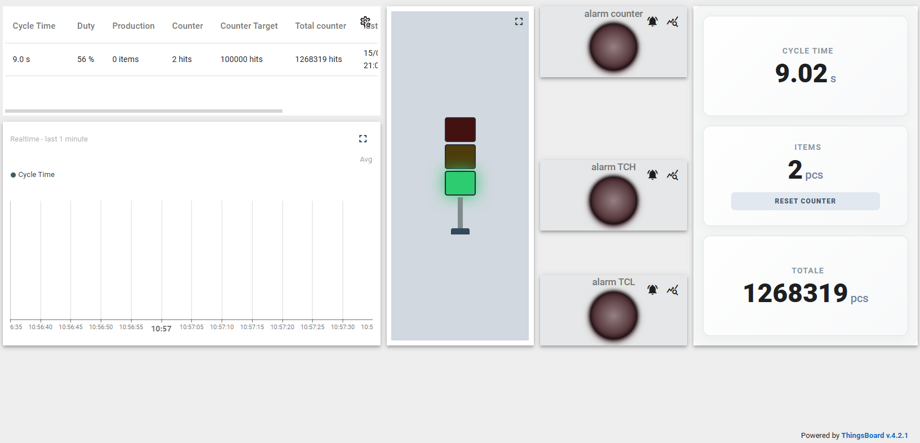Screen dimensions: 920x443
Task: Expand the traffic light widget to fullscreen
Action: click(519, 21)
